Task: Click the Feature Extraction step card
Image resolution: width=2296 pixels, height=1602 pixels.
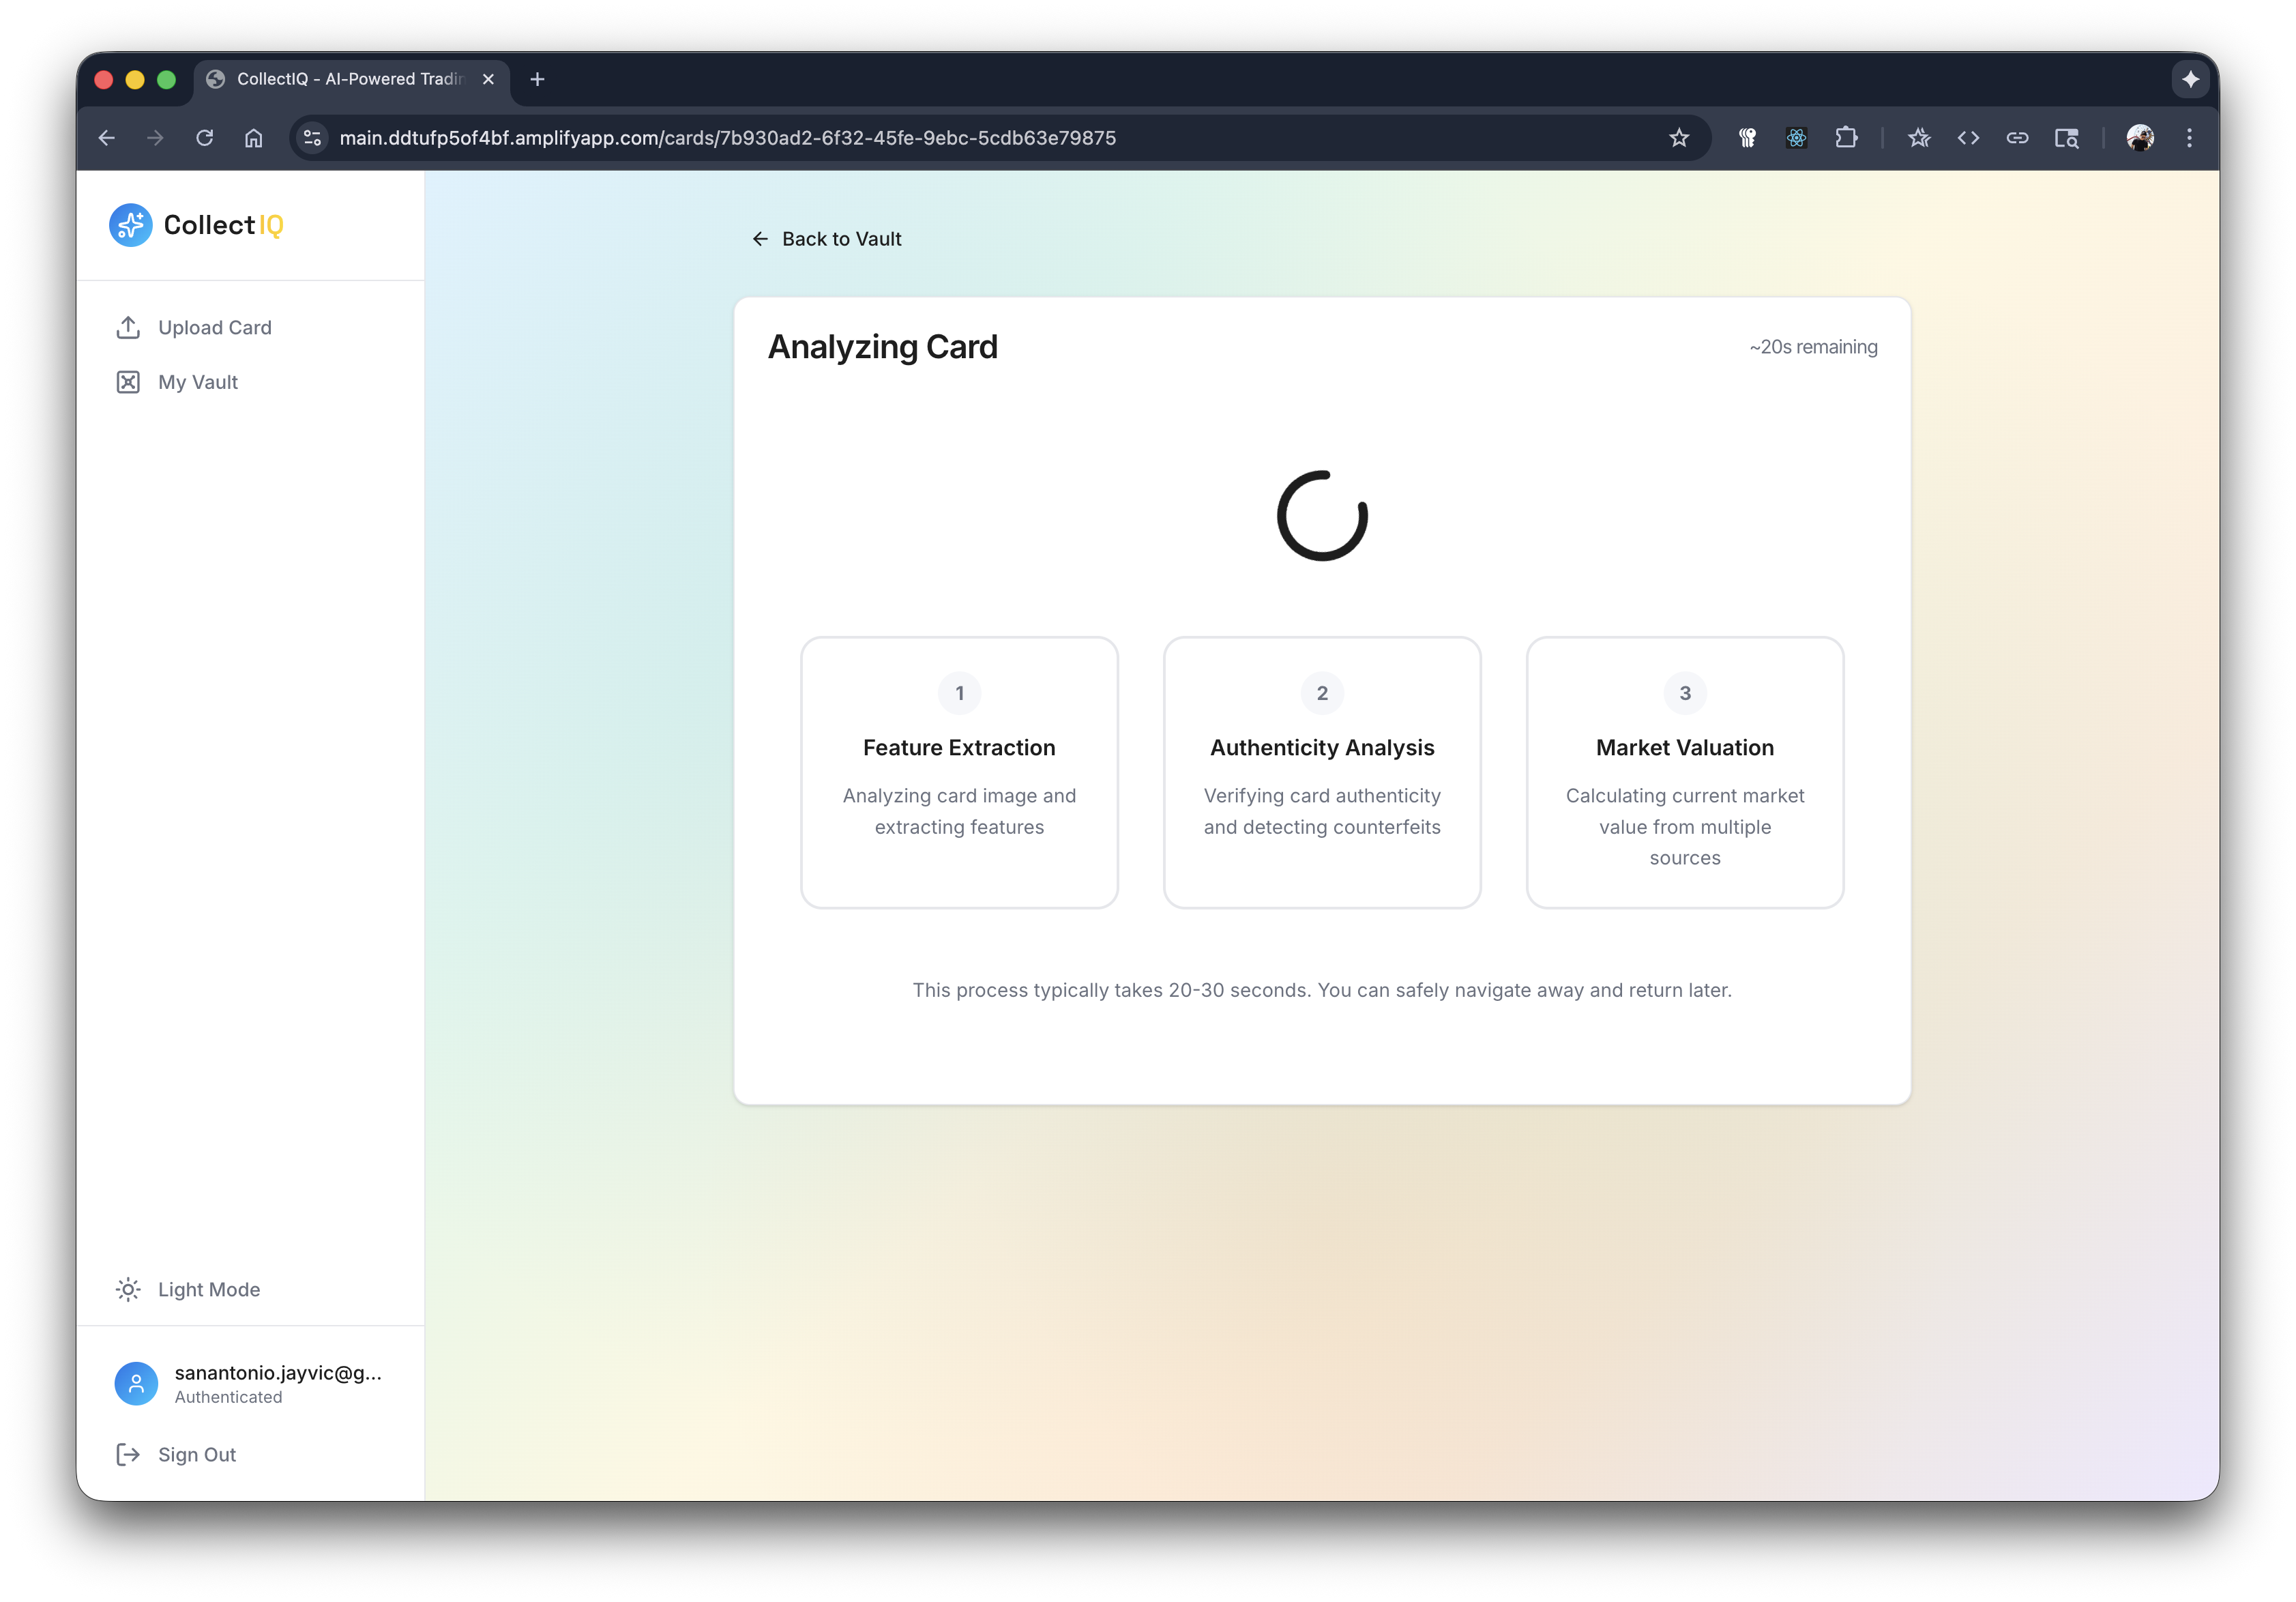Action: pos(959,772)
